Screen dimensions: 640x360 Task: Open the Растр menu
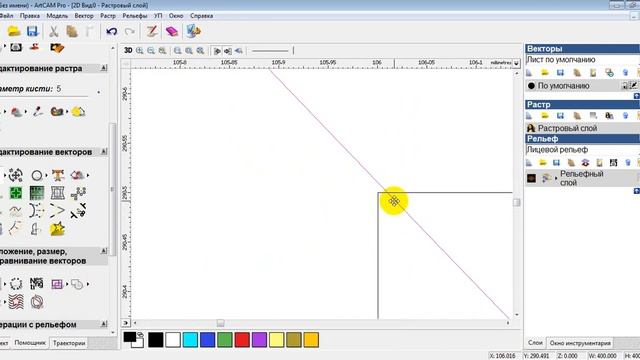(108, 16)
